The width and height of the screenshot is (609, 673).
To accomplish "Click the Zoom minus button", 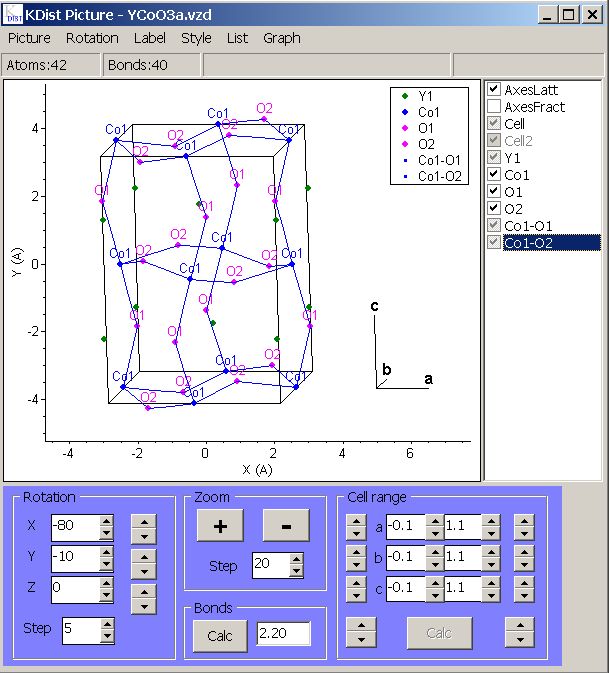I will 286,525.
